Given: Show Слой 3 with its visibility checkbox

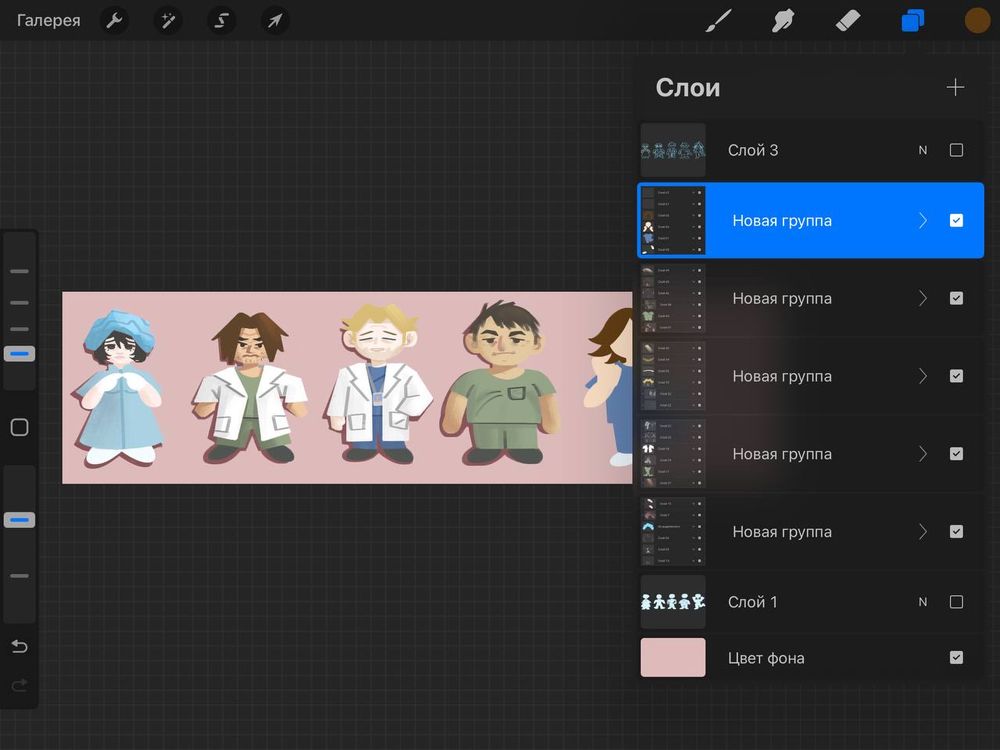Looking at the screenshot, I should (956, 150).
